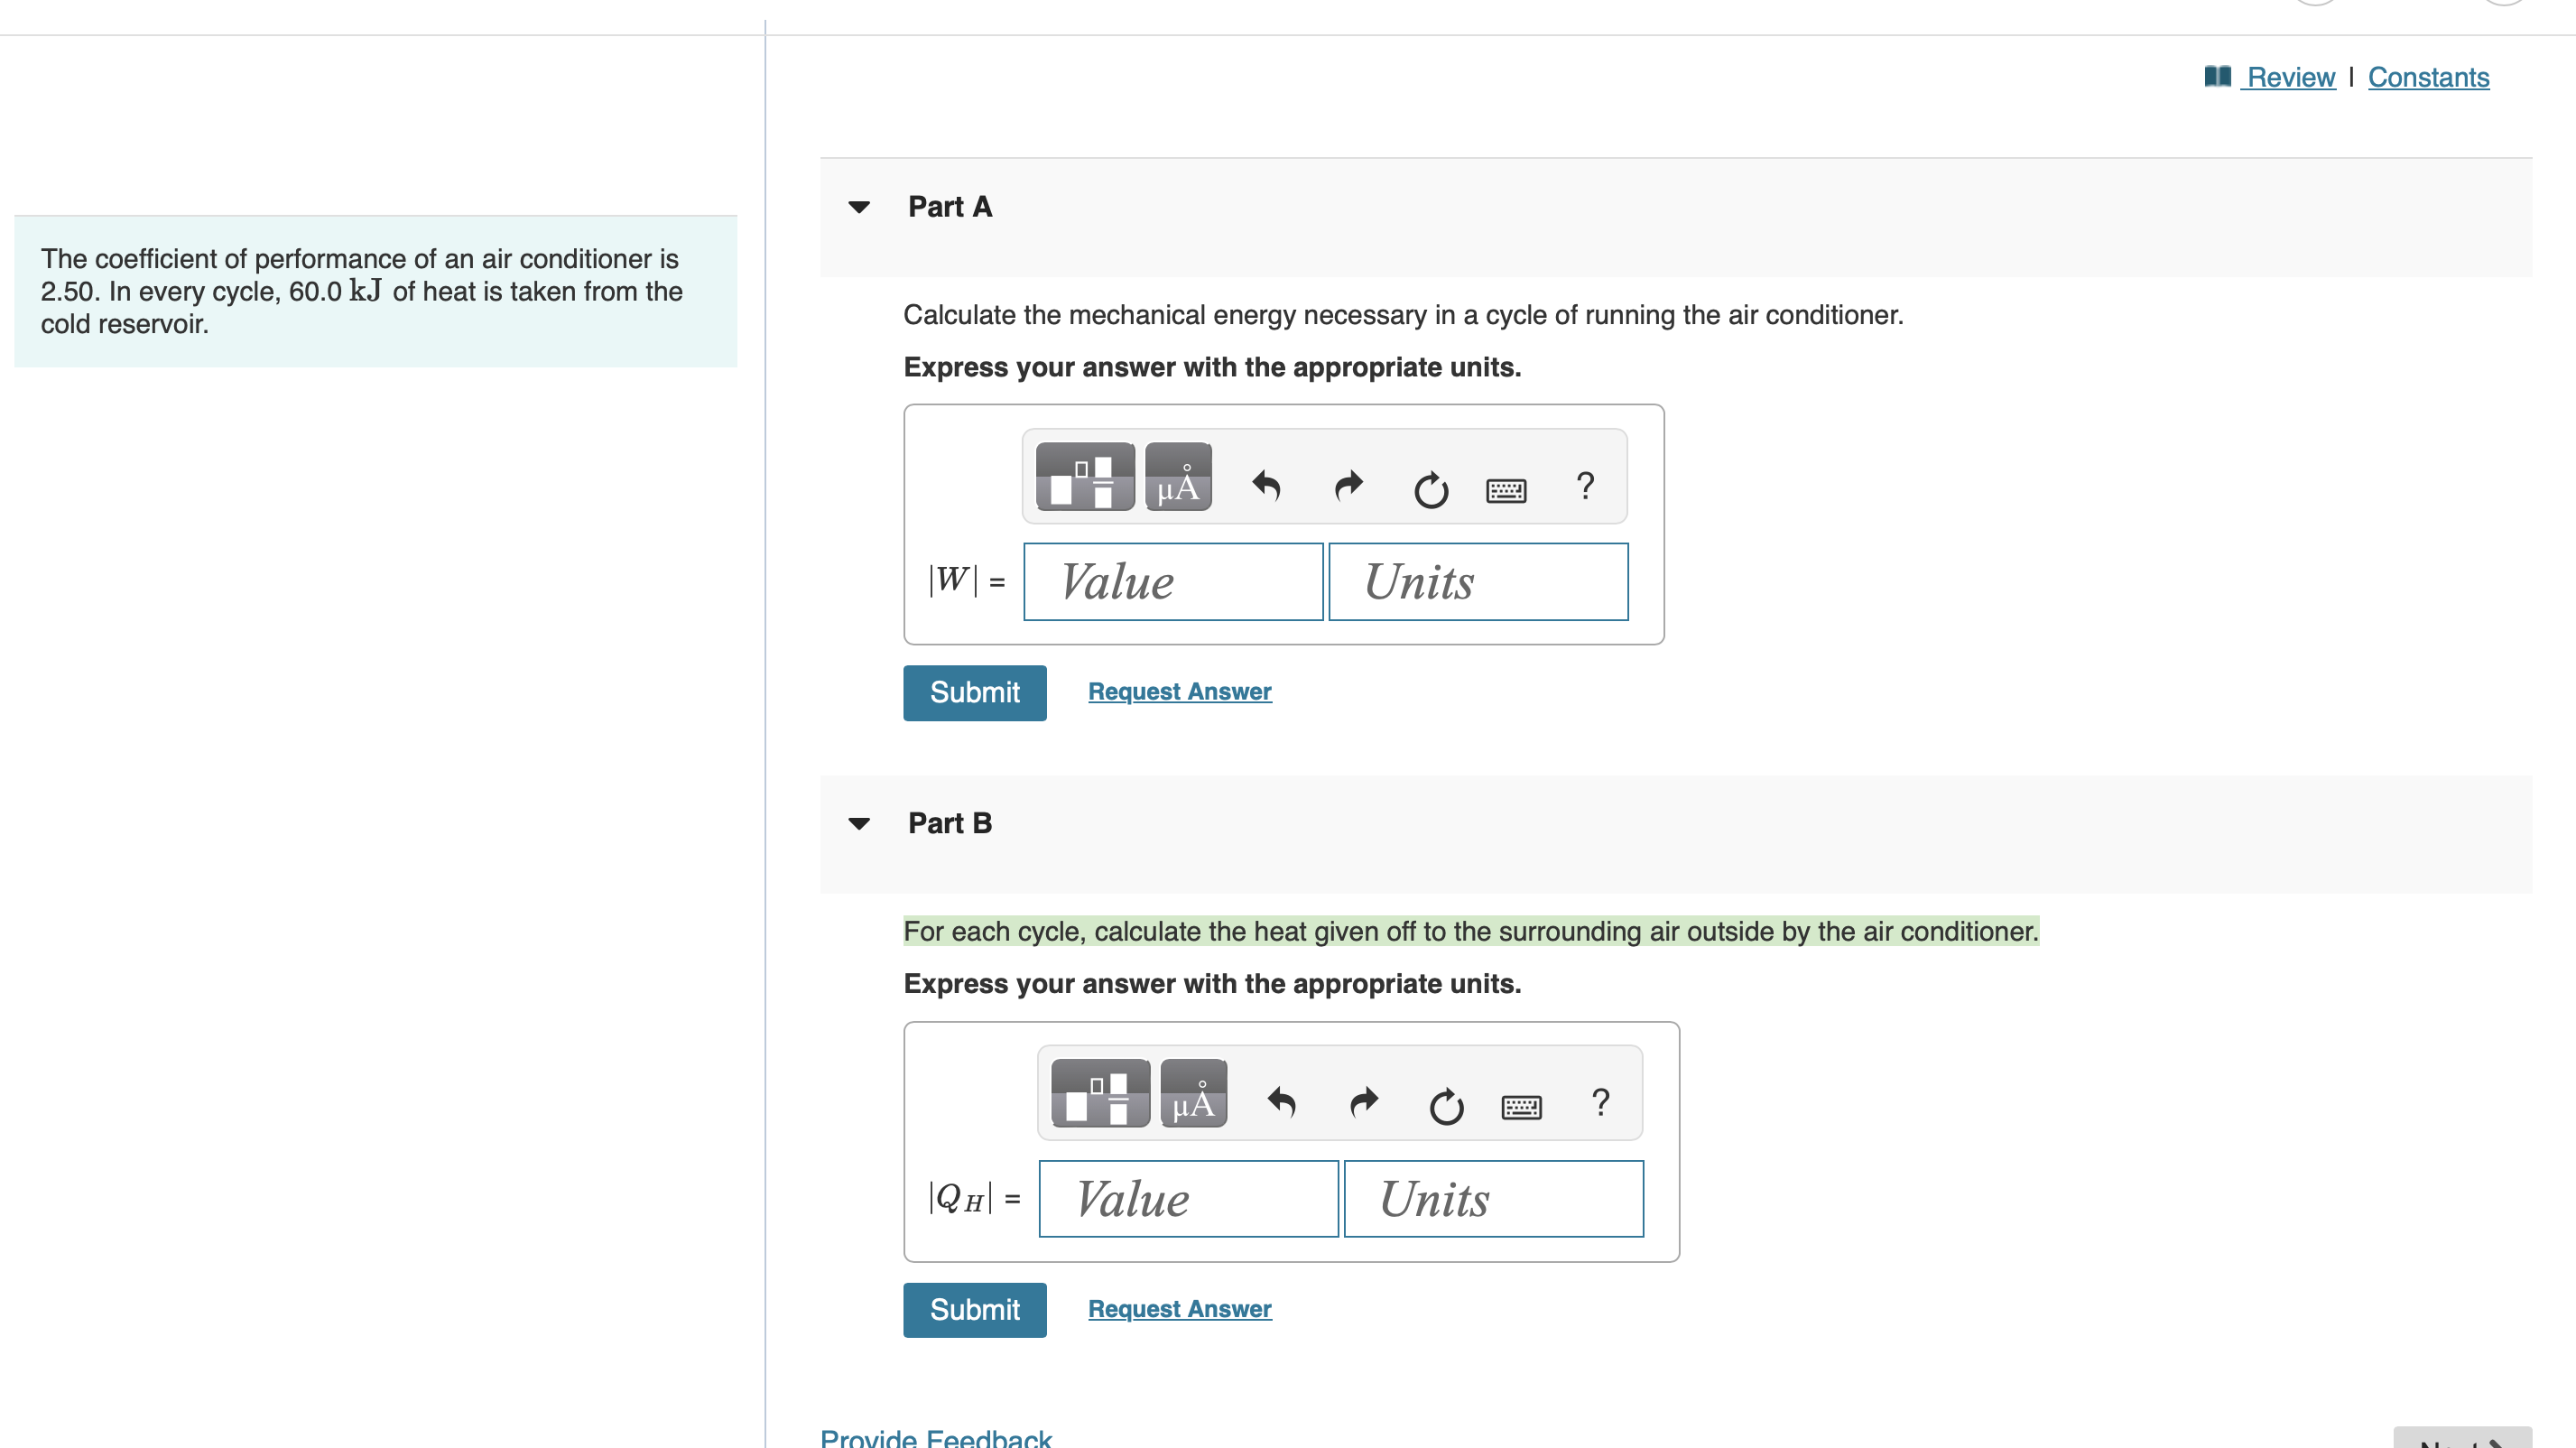The width and height of the screenshot is (2576, 1448).
Task: Open keyboard shortcuts icon in Part B
Action: (x=1522, y=1107)
